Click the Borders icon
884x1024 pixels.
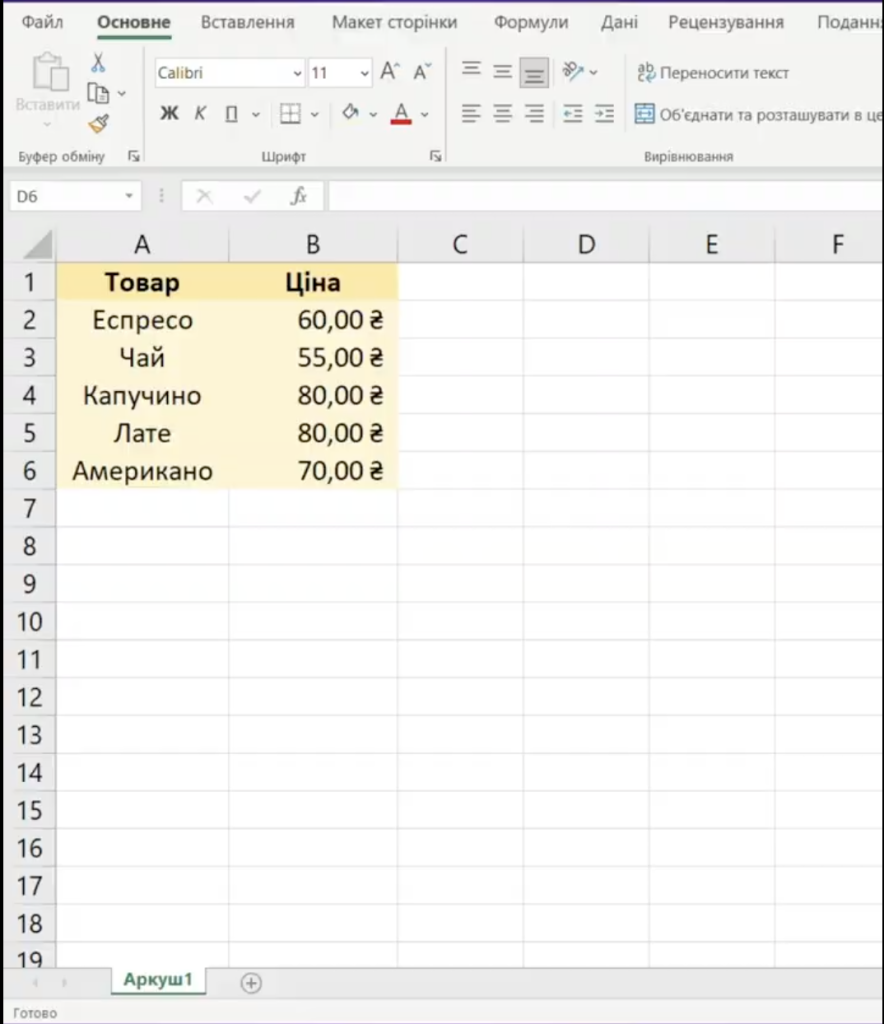pyautogui.click(x=290, y=114)
